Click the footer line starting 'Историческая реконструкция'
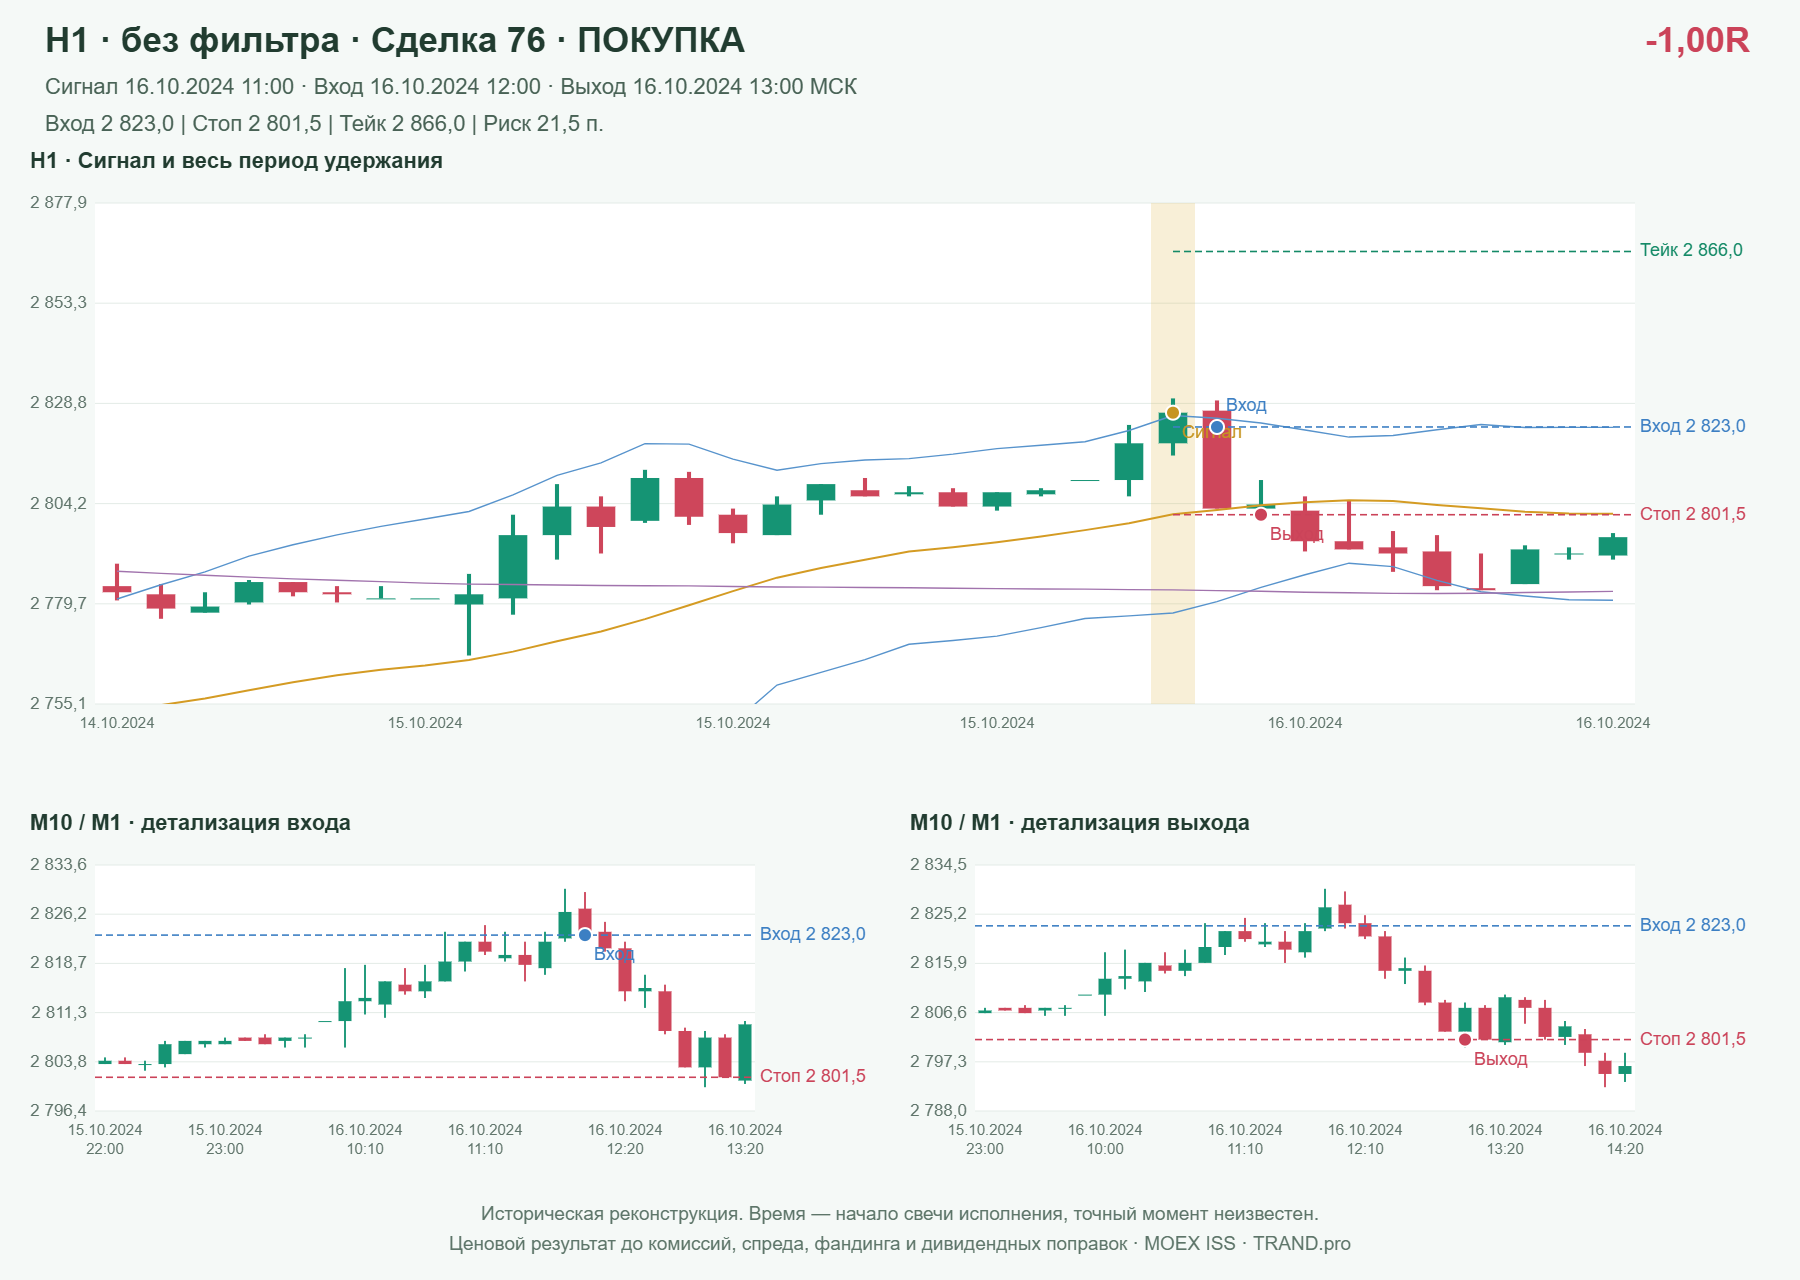The width and height of the screenshot is (1800, 1280). 899,1214
